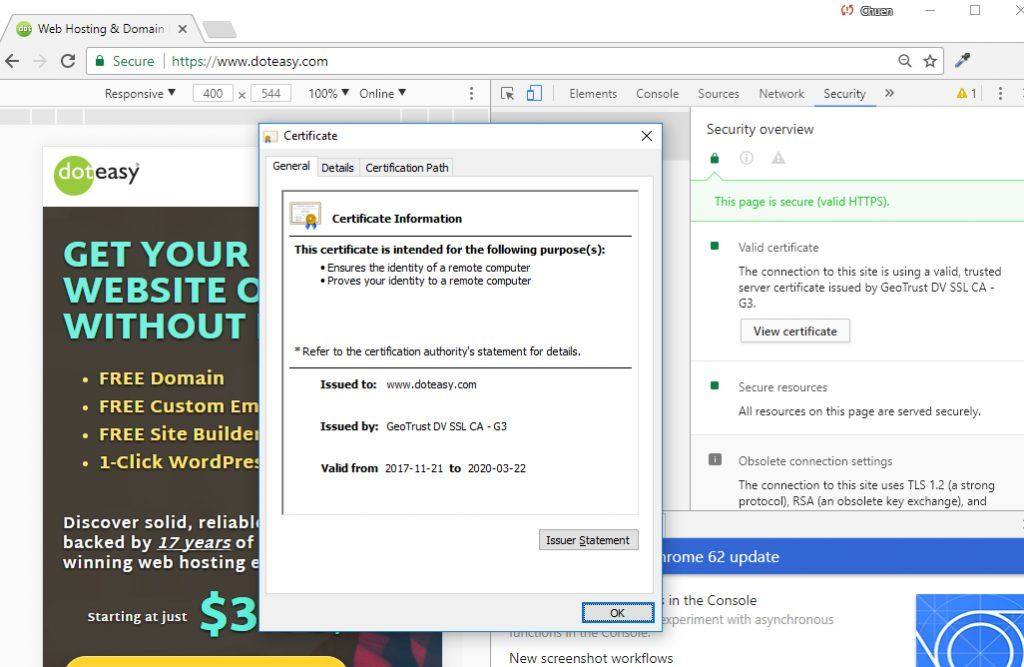Screen dimensions: 1024x667
Task: Close the Certificate dialog
Action: pyautogui.click(x=647, y=136)
